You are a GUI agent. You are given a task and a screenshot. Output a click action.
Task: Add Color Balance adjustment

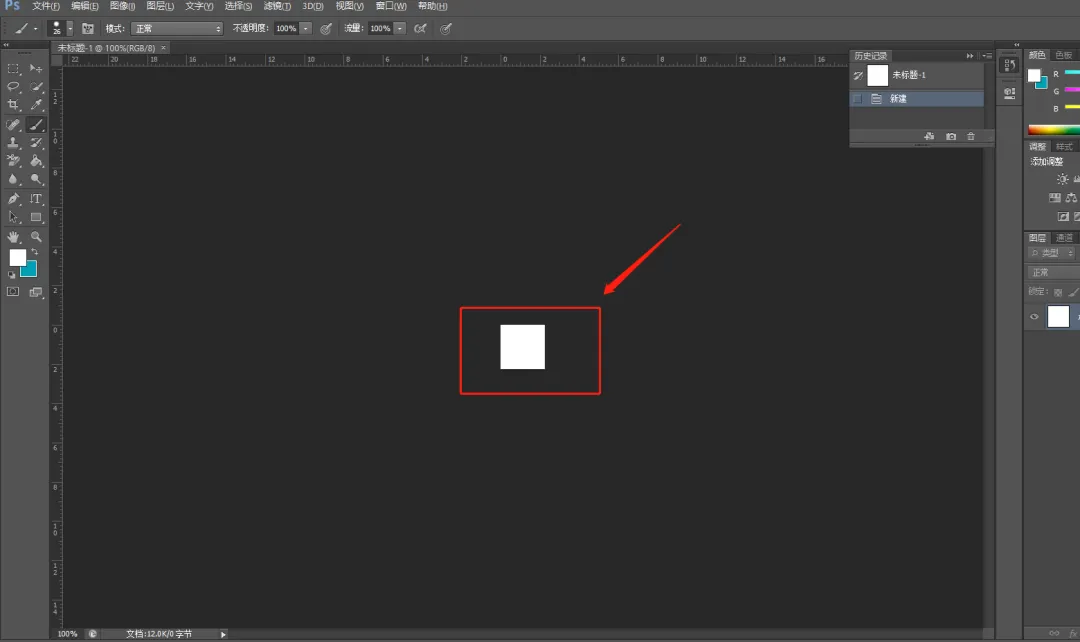(1071, 198)
